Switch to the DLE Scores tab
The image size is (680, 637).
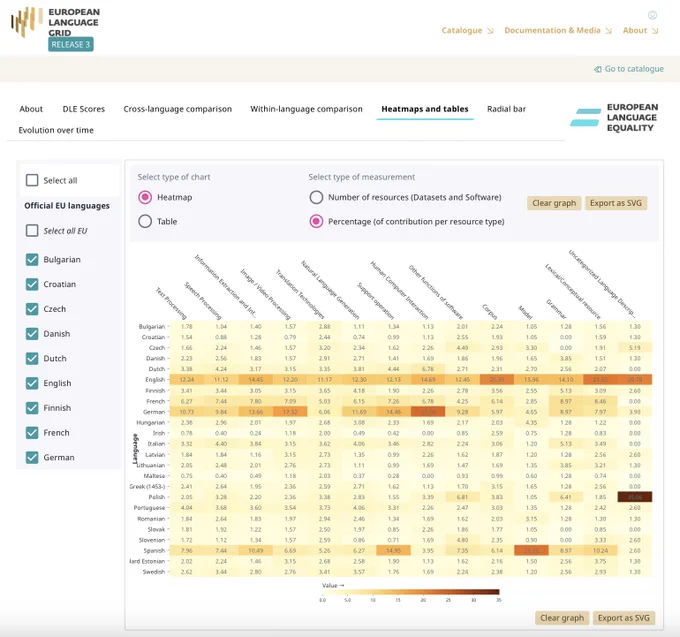click(84, 109)
